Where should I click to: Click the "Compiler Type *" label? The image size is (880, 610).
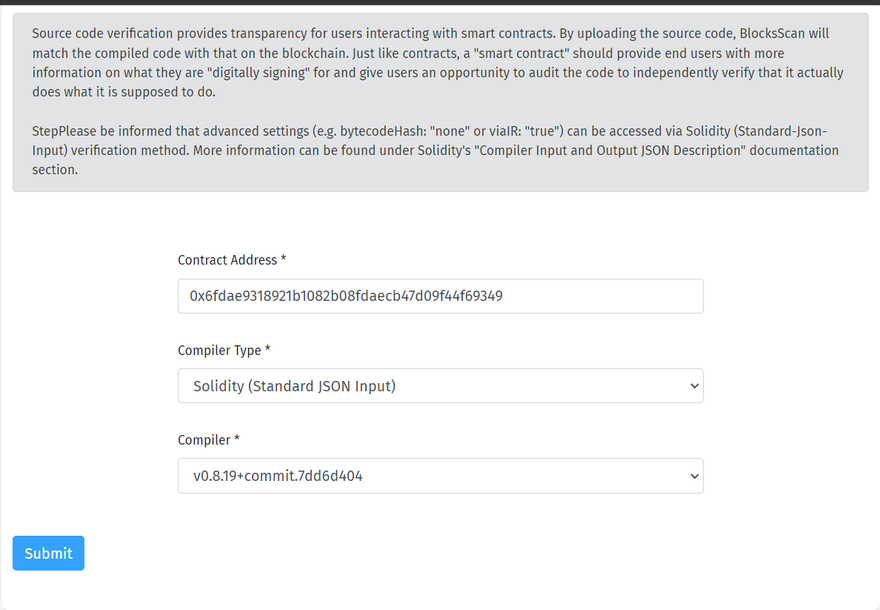click(224, 350)
